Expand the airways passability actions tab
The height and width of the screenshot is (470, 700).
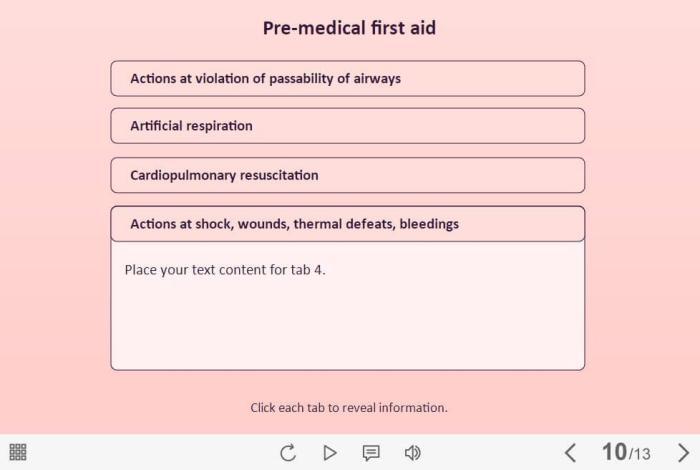pyautogui.click(x=347, y=78)
